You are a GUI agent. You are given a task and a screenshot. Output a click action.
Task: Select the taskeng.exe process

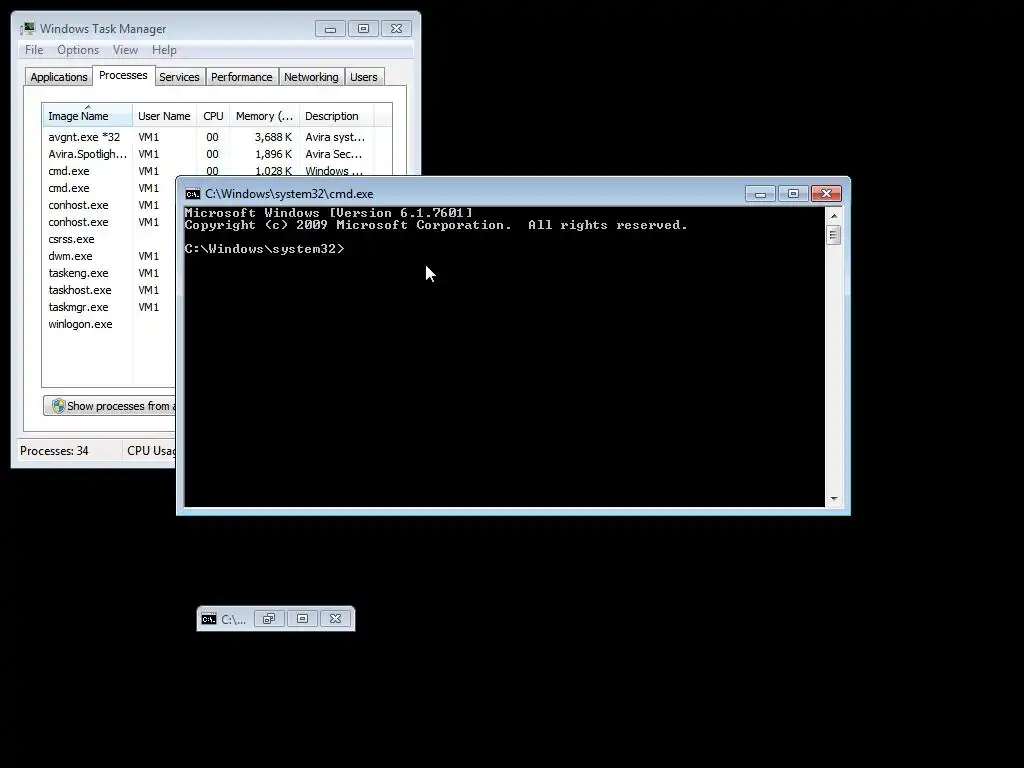point(78,273)
